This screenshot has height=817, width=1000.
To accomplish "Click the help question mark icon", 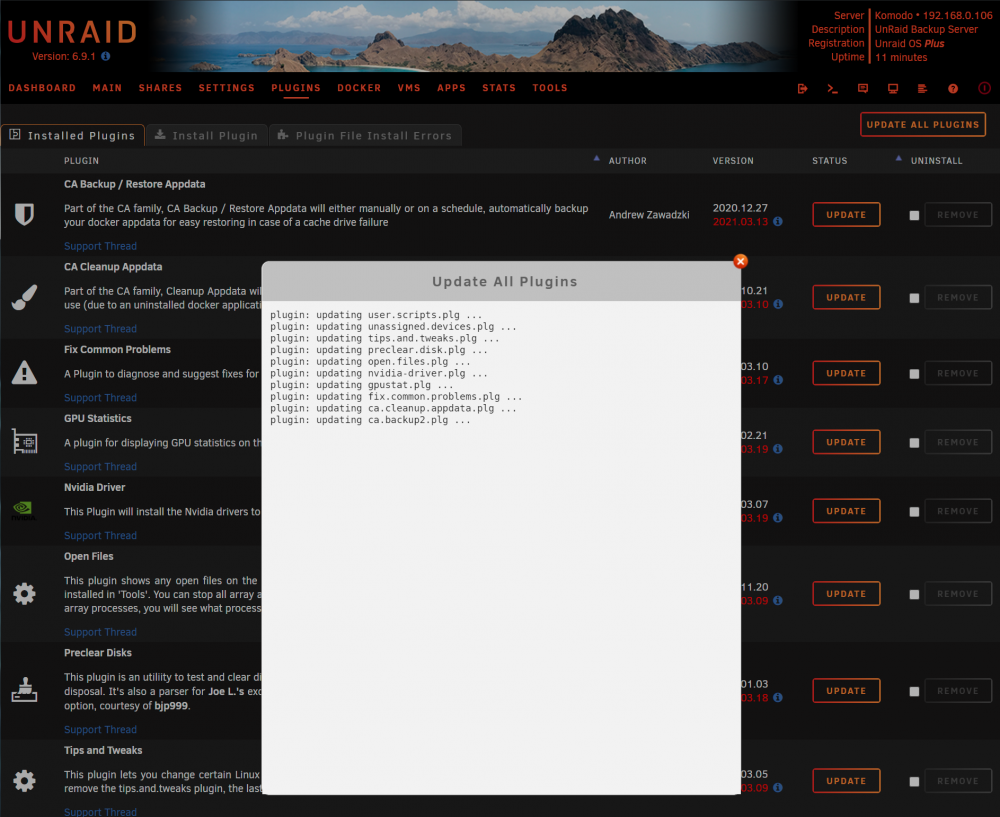I will pyautogui.click(x=953, y=89).
